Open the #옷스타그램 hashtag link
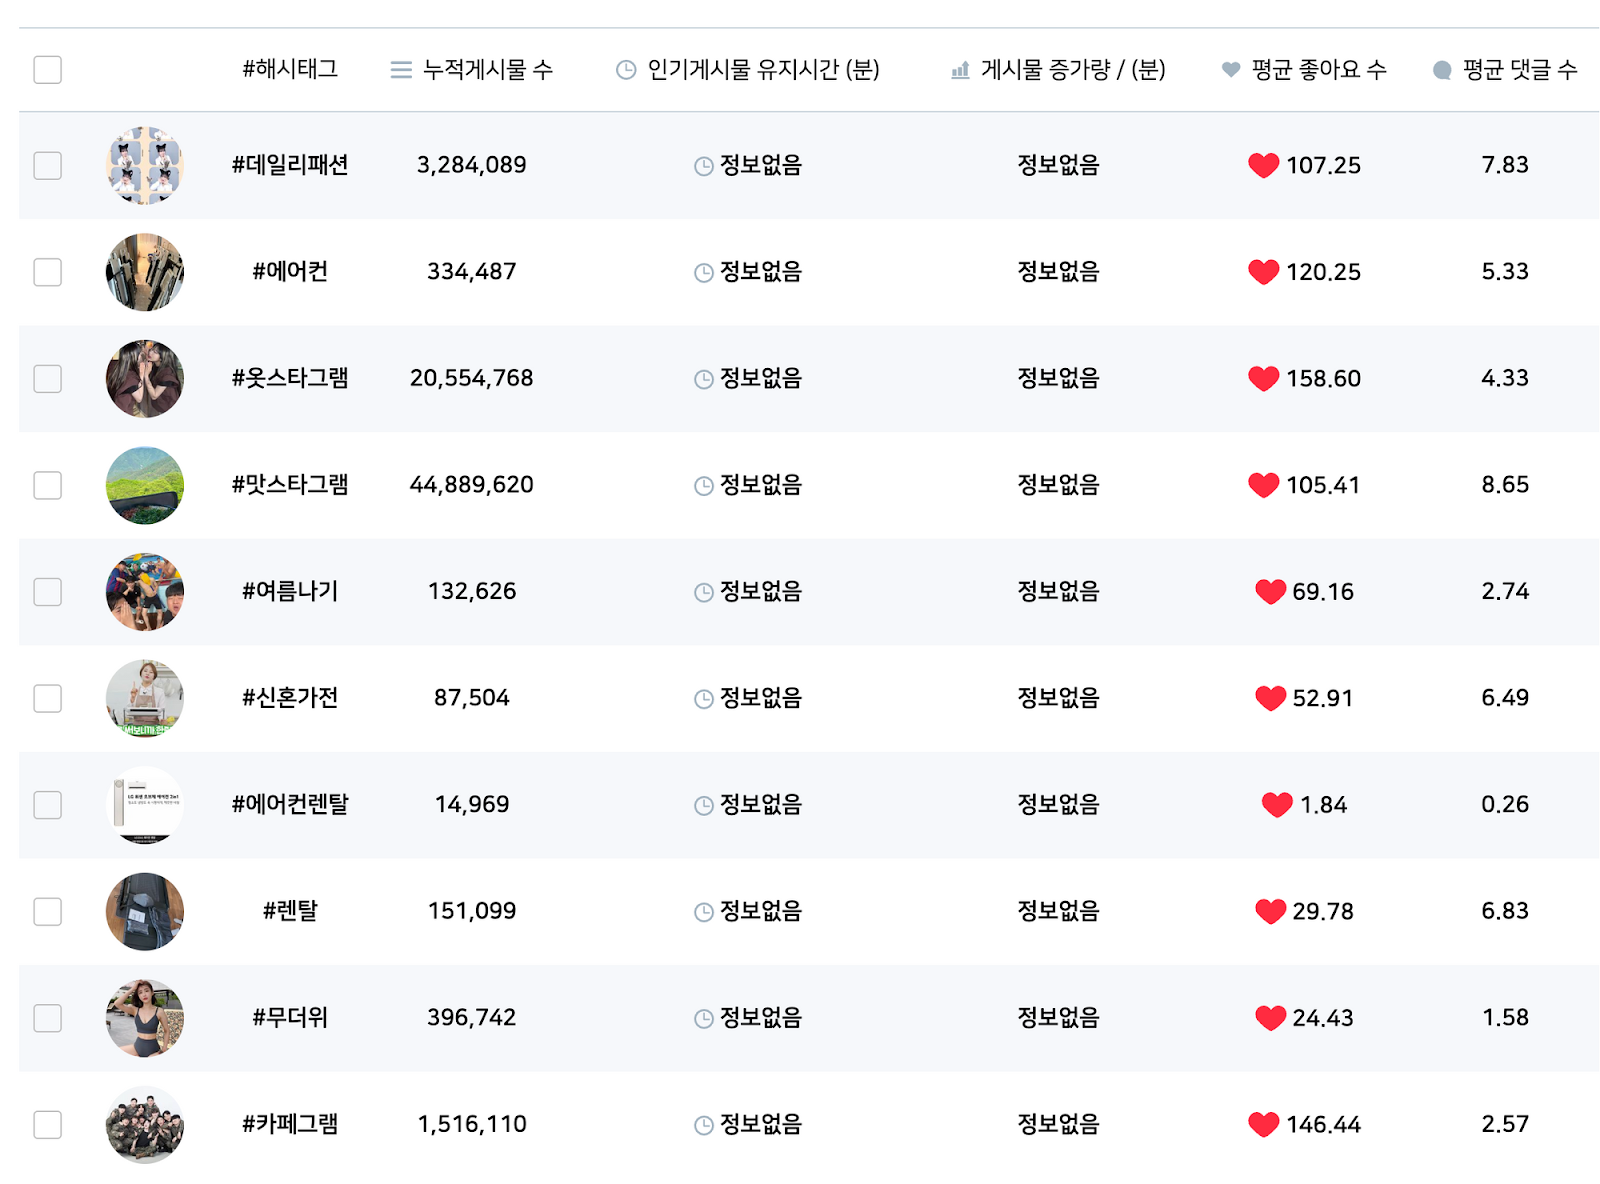Image resolution: width=1600 pixels, height=1184 pixels. click(x=290, y=378)
